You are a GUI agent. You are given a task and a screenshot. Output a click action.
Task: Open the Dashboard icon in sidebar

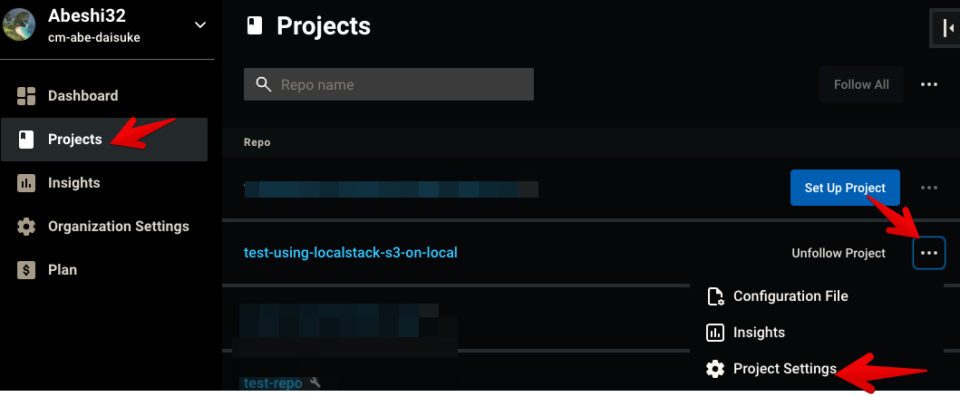tap(26, 96)
